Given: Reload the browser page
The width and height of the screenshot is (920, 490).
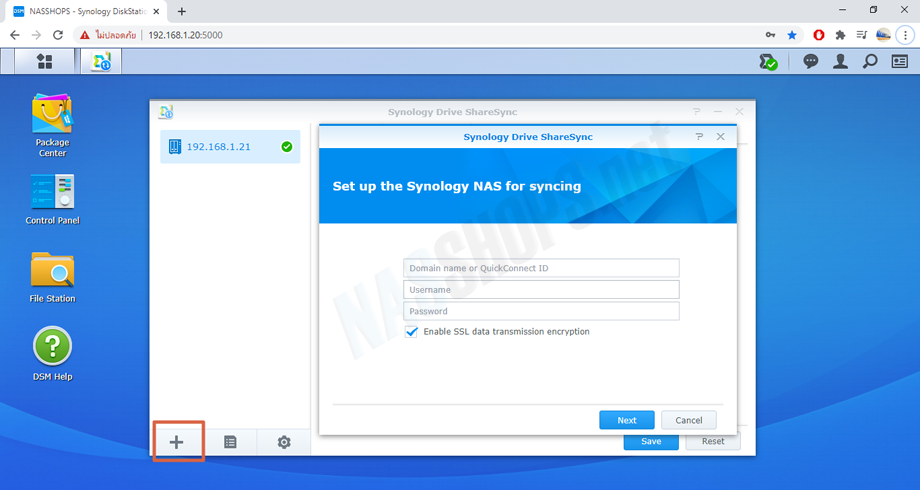Looking at the screenshot, I should tap(58, 35).
